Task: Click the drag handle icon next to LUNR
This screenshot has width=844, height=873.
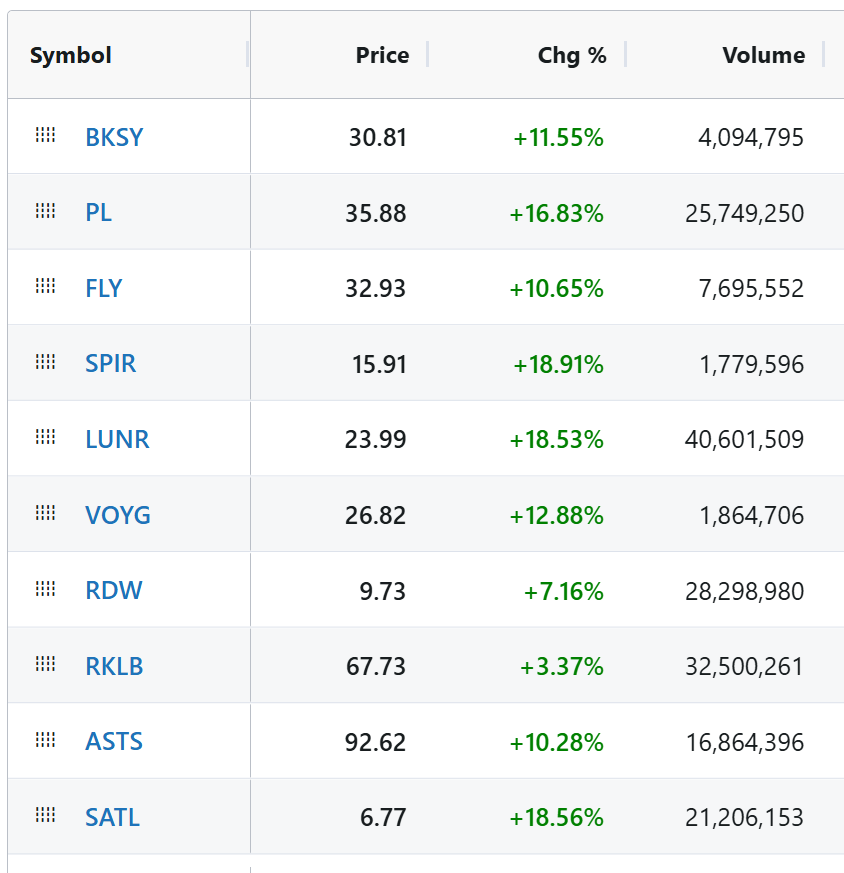Action: pos(44,438)
